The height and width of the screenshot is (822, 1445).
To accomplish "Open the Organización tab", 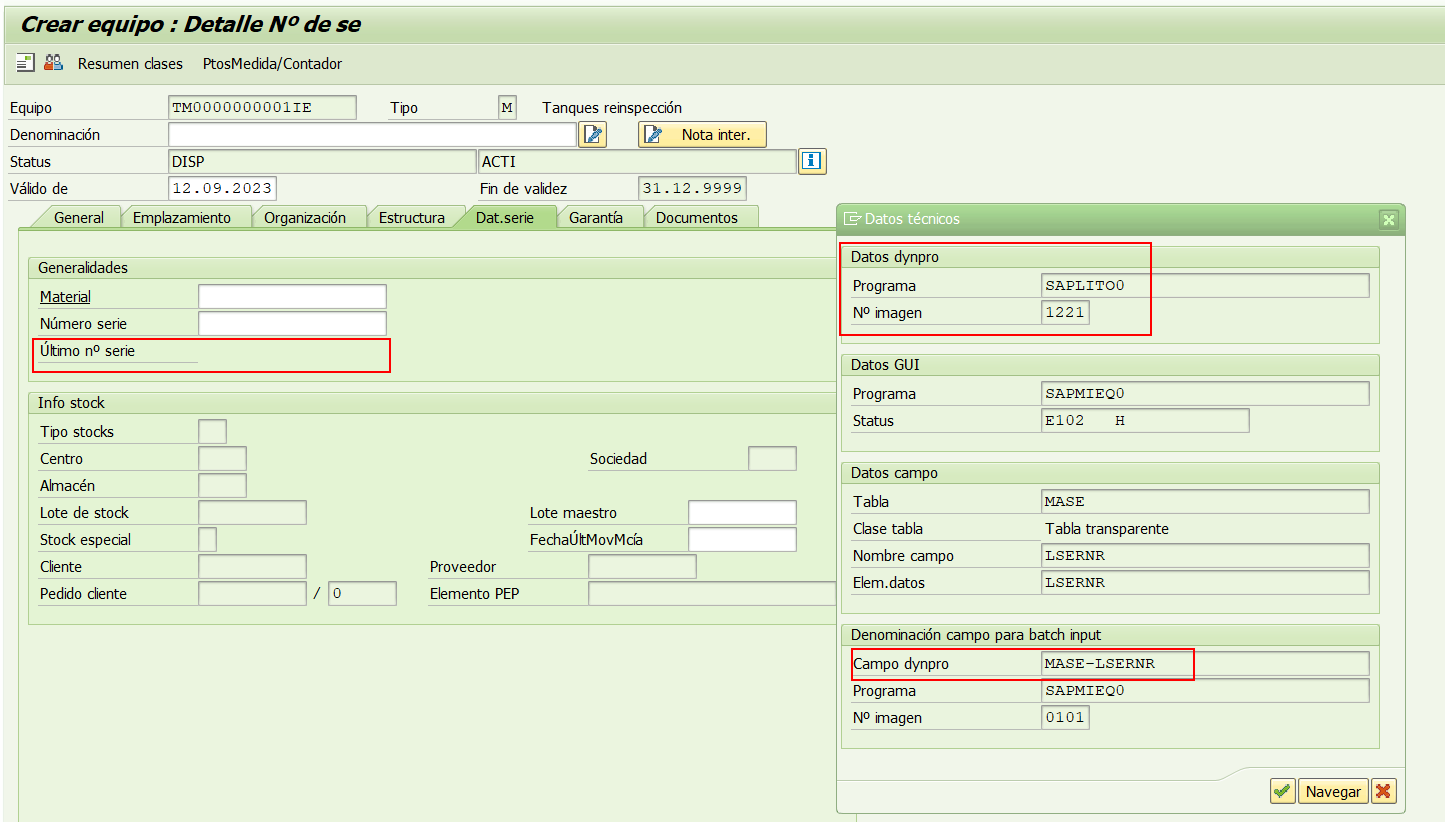I will [304, 218].
